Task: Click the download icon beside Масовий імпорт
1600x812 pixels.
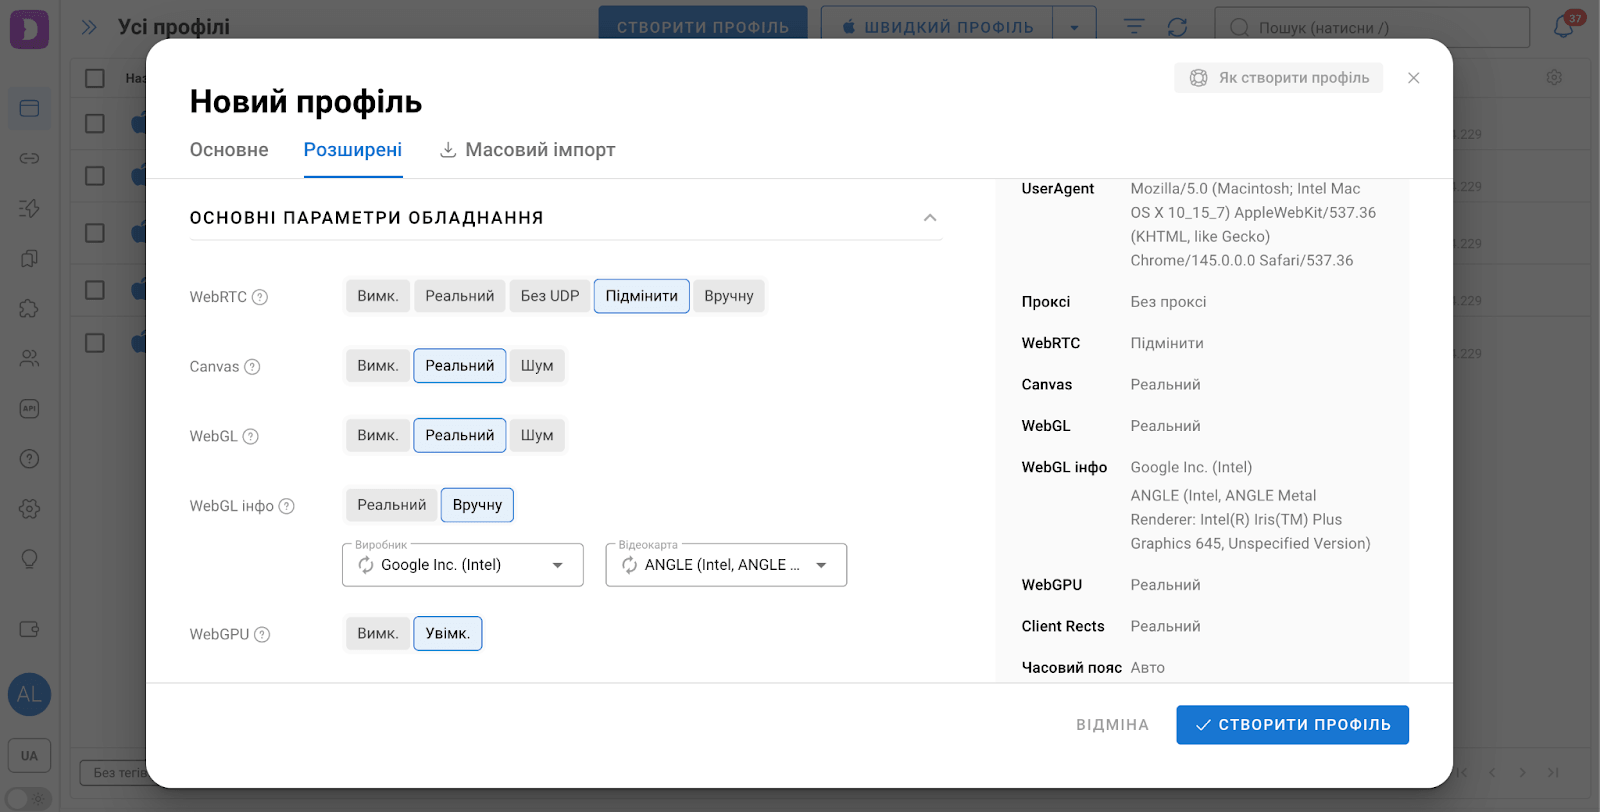Action: (x=448, y=150)
